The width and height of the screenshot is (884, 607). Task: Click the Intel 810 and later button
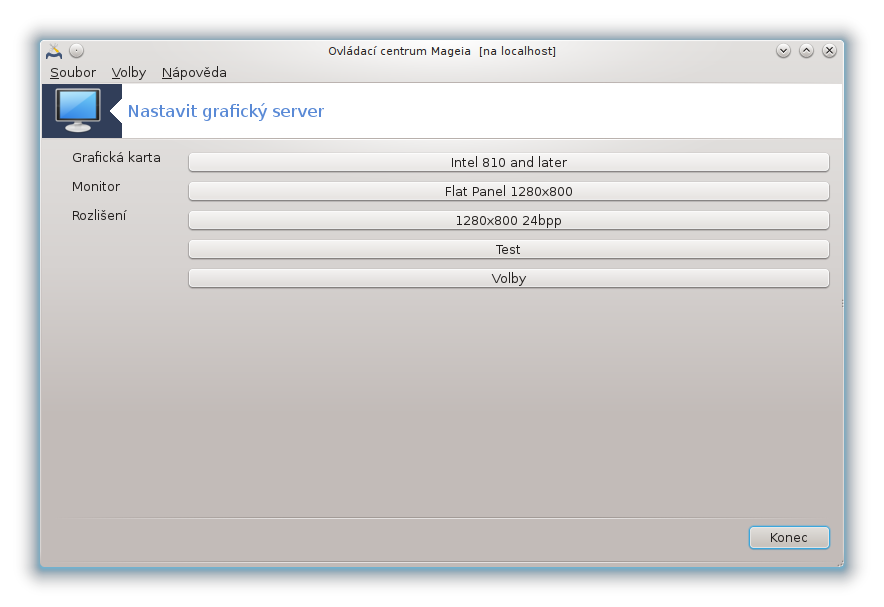(509, 162)
